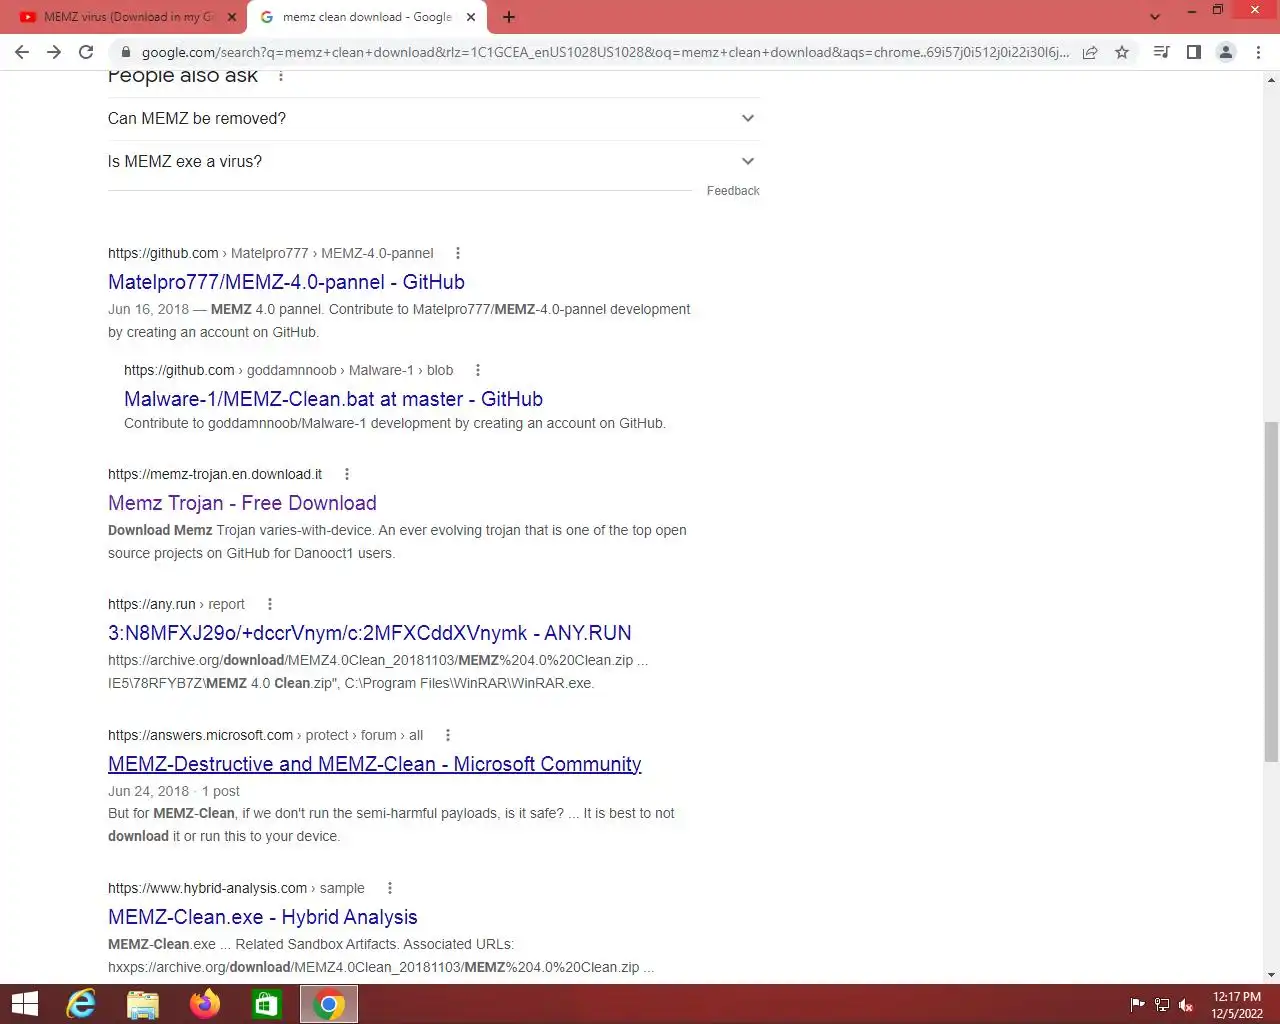Open Memz Trojan - Free Download result
The height and width of the screenshot is (1024, 1280).
(x=242, y=503)
